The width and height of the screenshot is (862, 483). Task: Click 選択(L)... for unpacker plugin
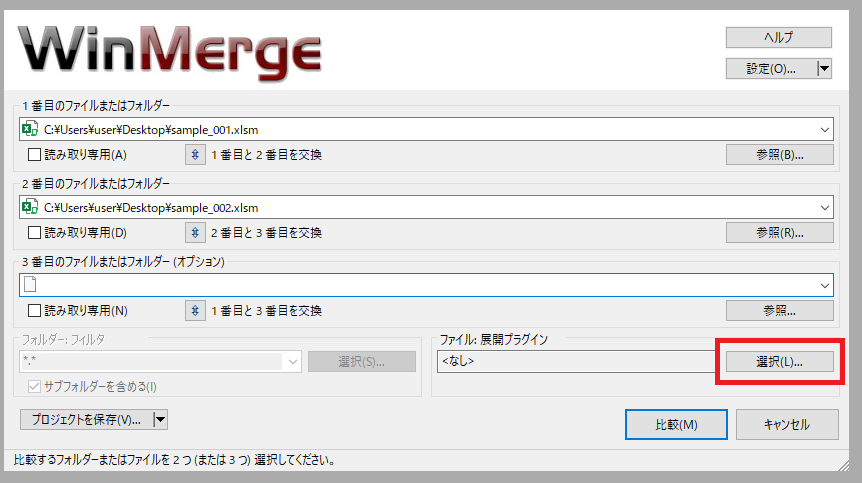(x=780, y=362)
